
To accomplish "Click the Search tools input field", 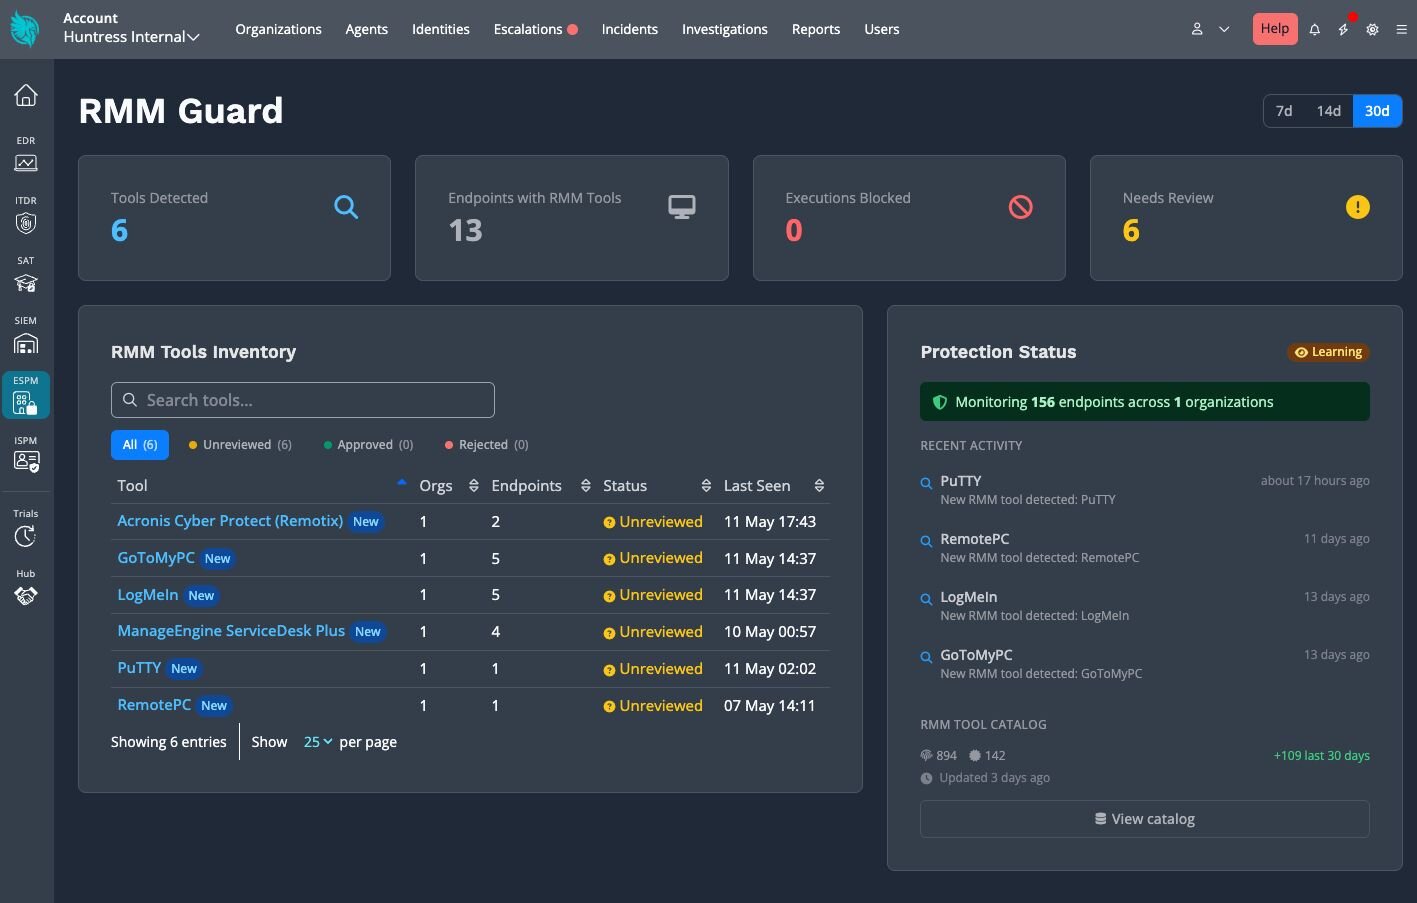I will [x=303, y=400].
